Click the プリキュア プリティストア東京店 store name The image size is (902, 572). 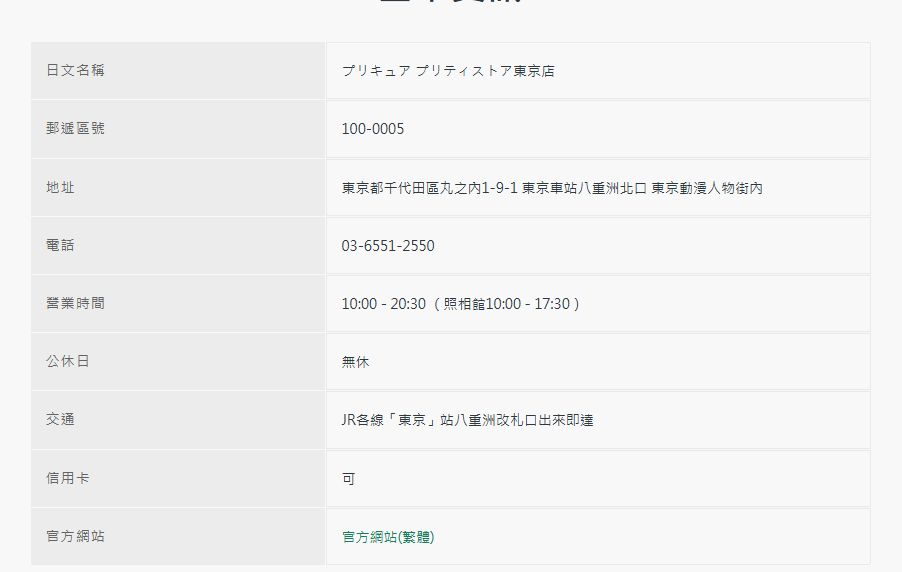coord(448,71)
